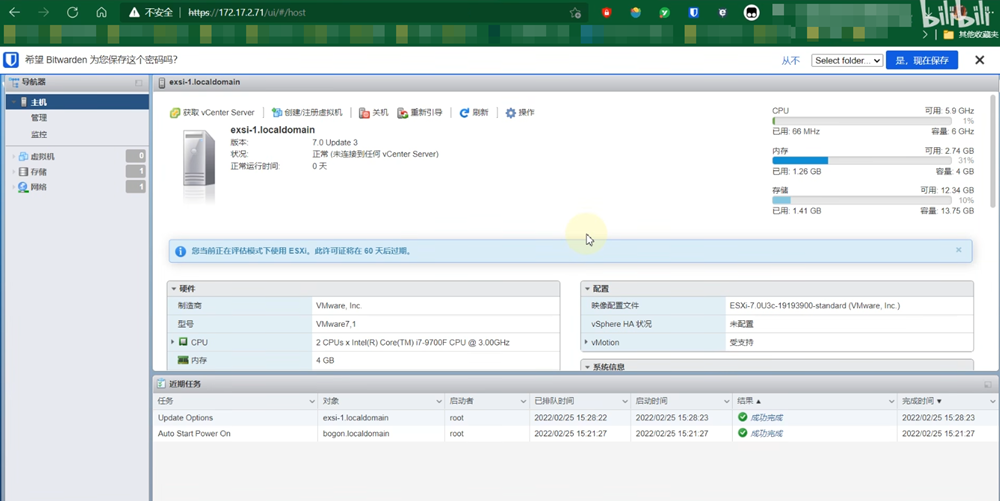Open 操作 actions gear menu
This screenshot has height=501, width=1000.
point(520,113)
